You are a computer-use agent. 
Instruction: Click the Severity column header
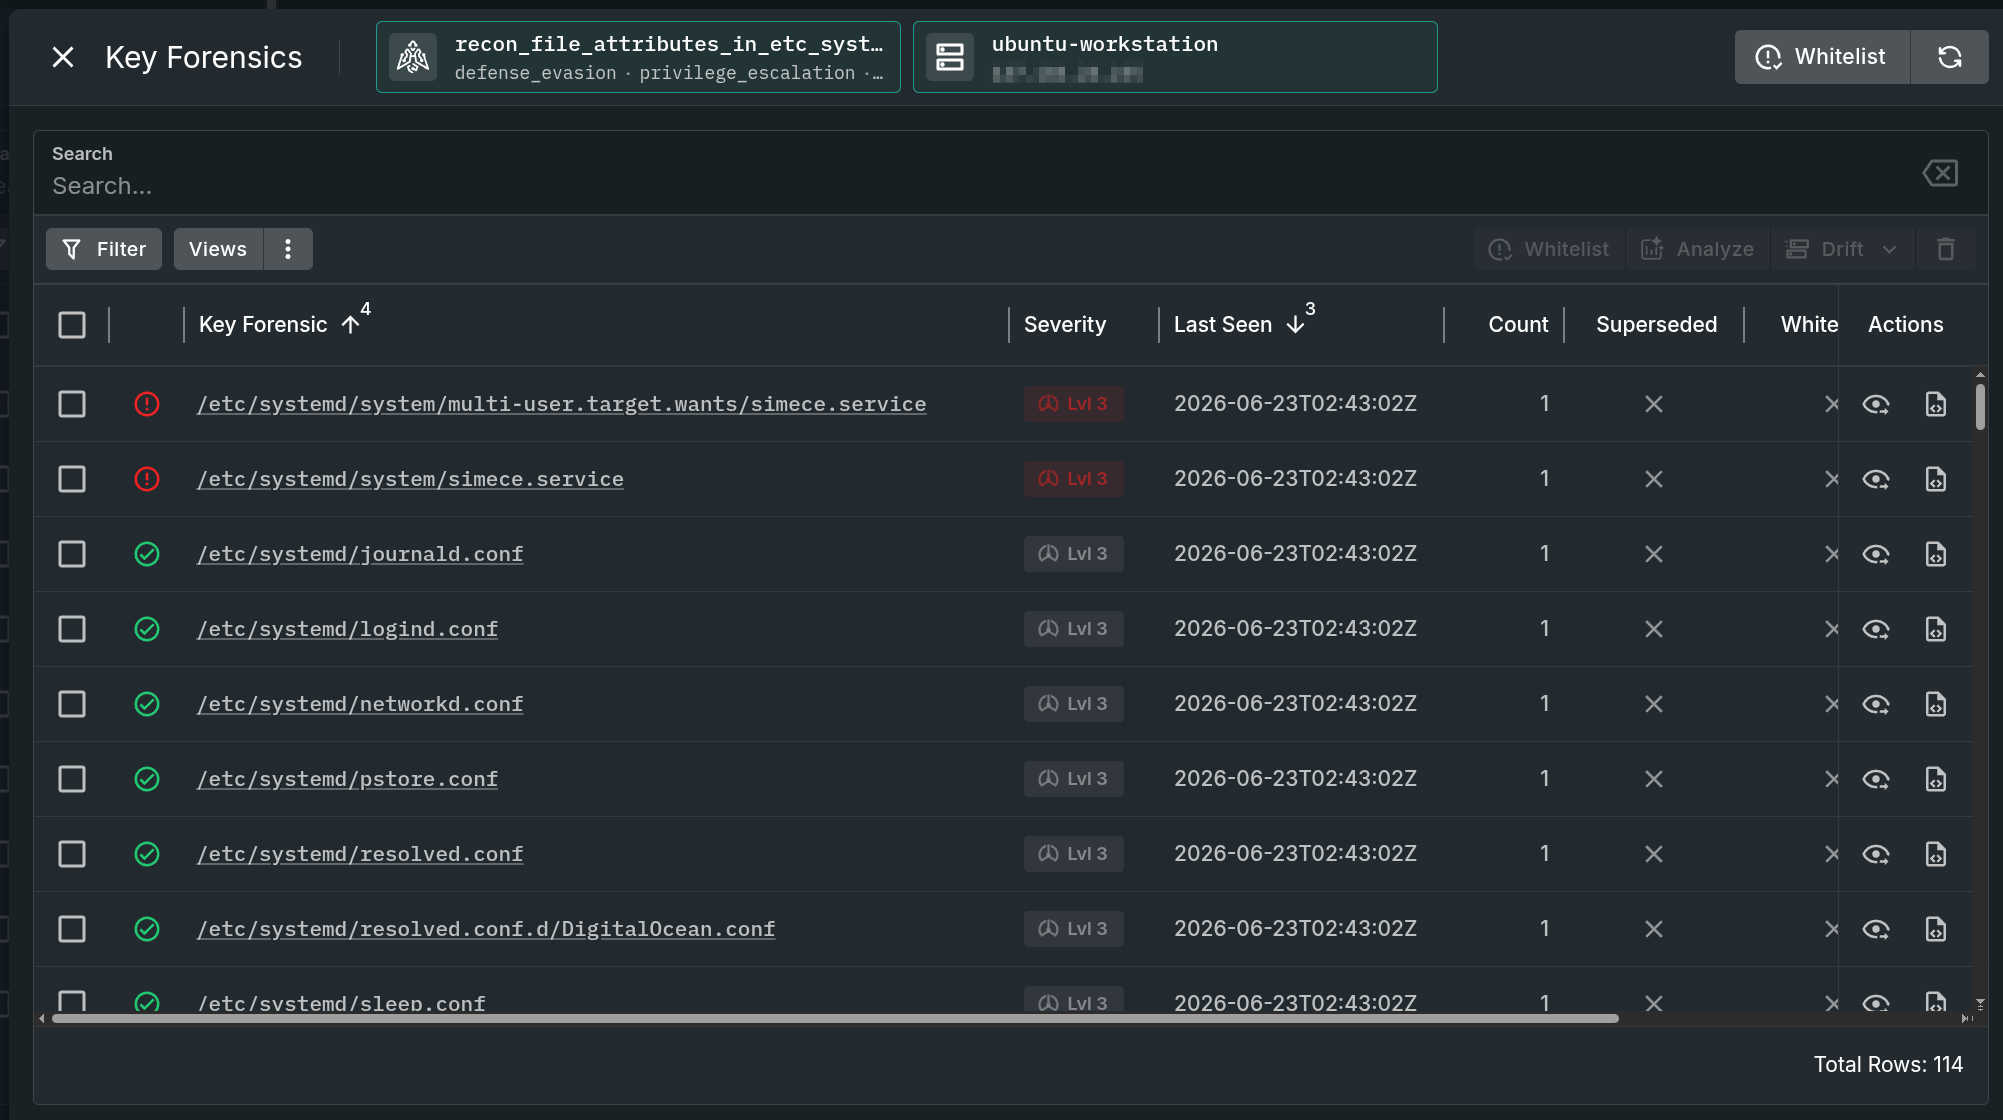pos(1065,325)
